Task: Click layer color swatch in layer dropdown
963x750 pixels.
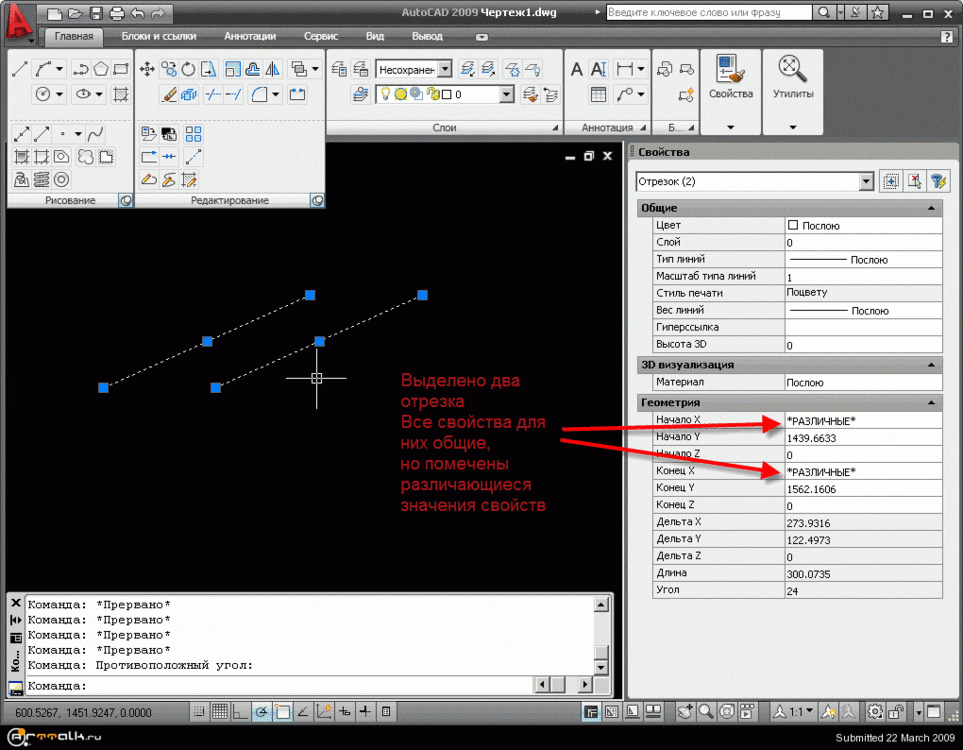Action: click(447, 95)
